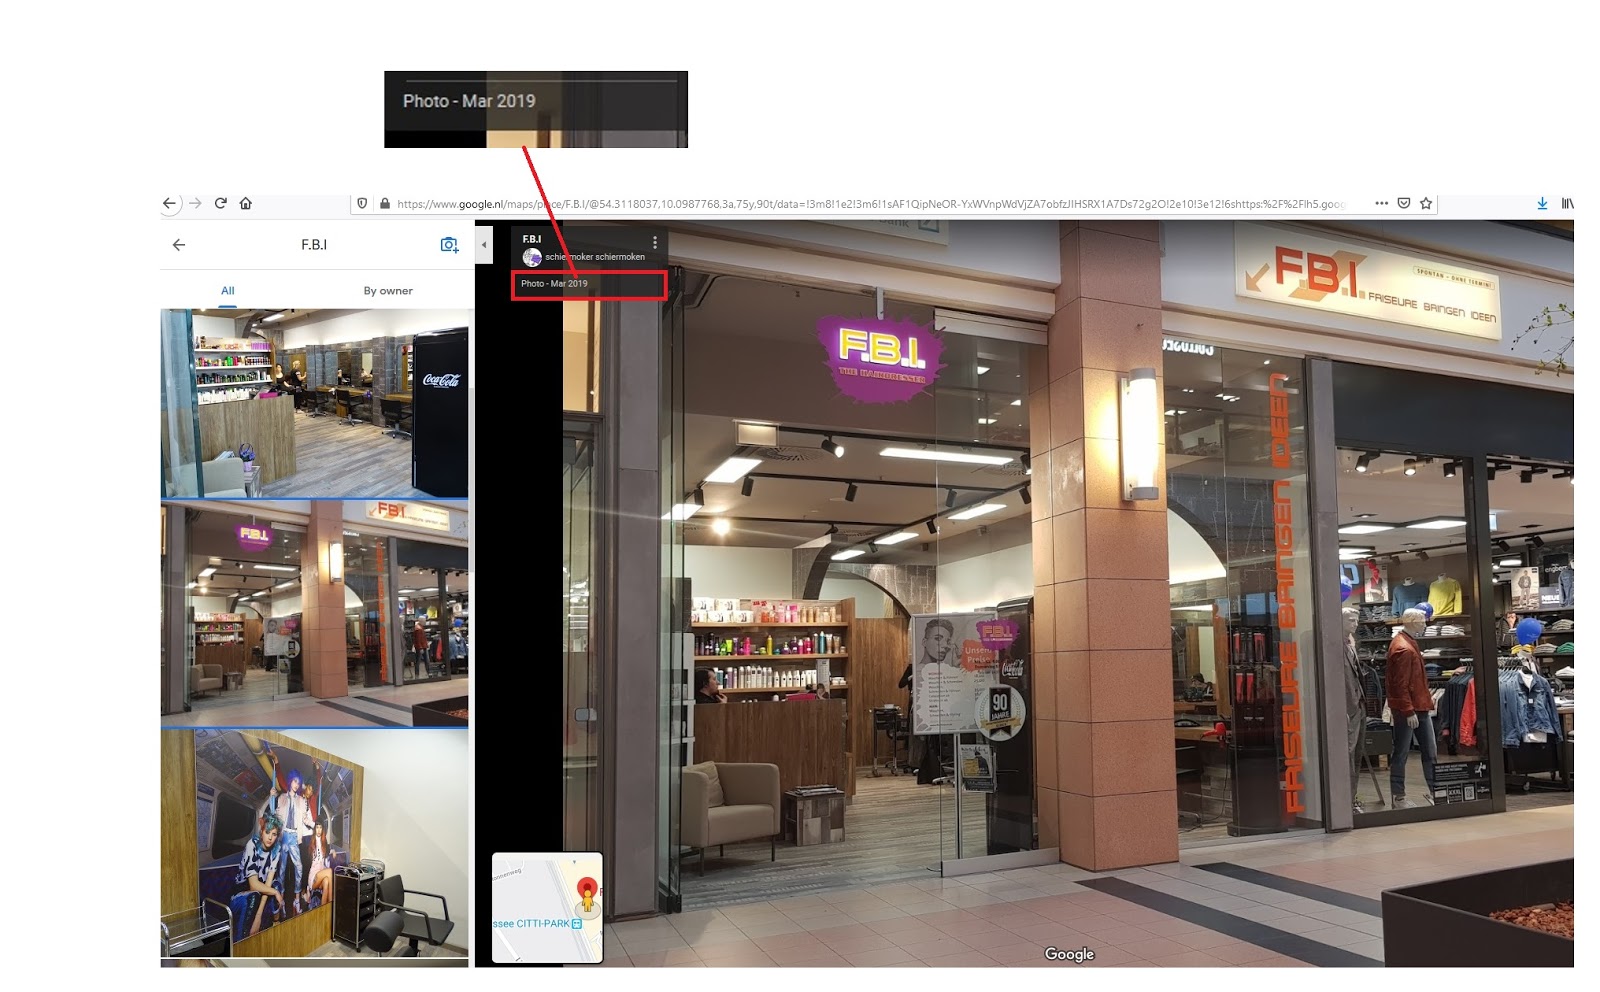1600x992 pixels.
Task: Return from F.B.I photos panel
Action: pyautogui.click(x=179, y=244)
